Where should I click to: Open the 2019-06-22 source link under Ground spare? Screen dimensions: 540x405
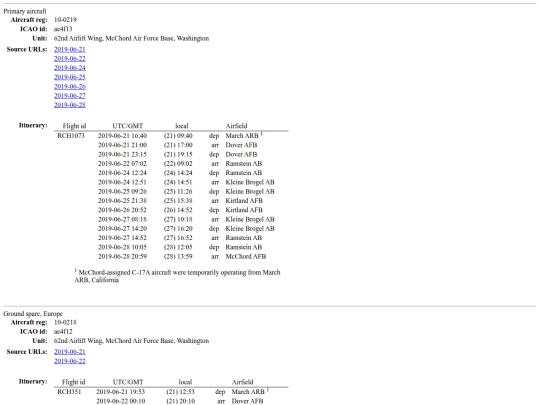[x=70, y=361]
